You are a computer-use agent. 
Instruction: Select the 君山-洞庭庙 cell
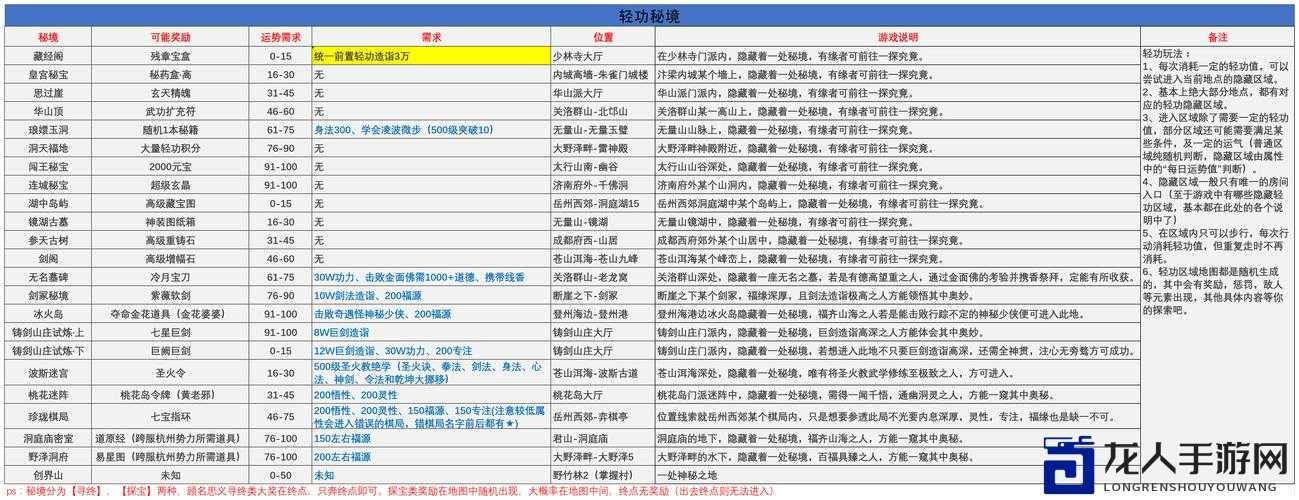(x=603, y=438)
